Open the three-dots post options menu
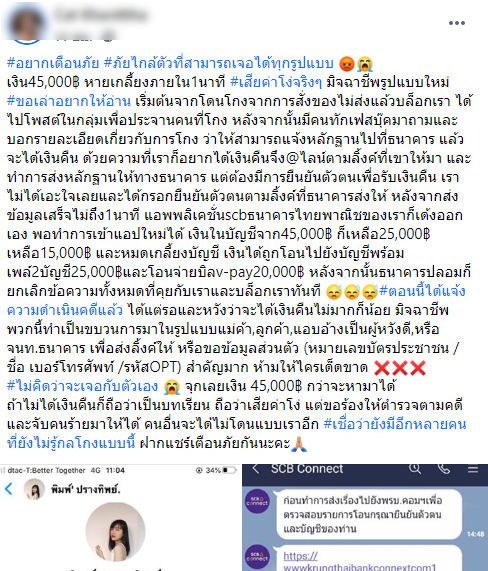The width and height of the screenshot is (488, 571). pyautogui.click(x=456, y=23)
